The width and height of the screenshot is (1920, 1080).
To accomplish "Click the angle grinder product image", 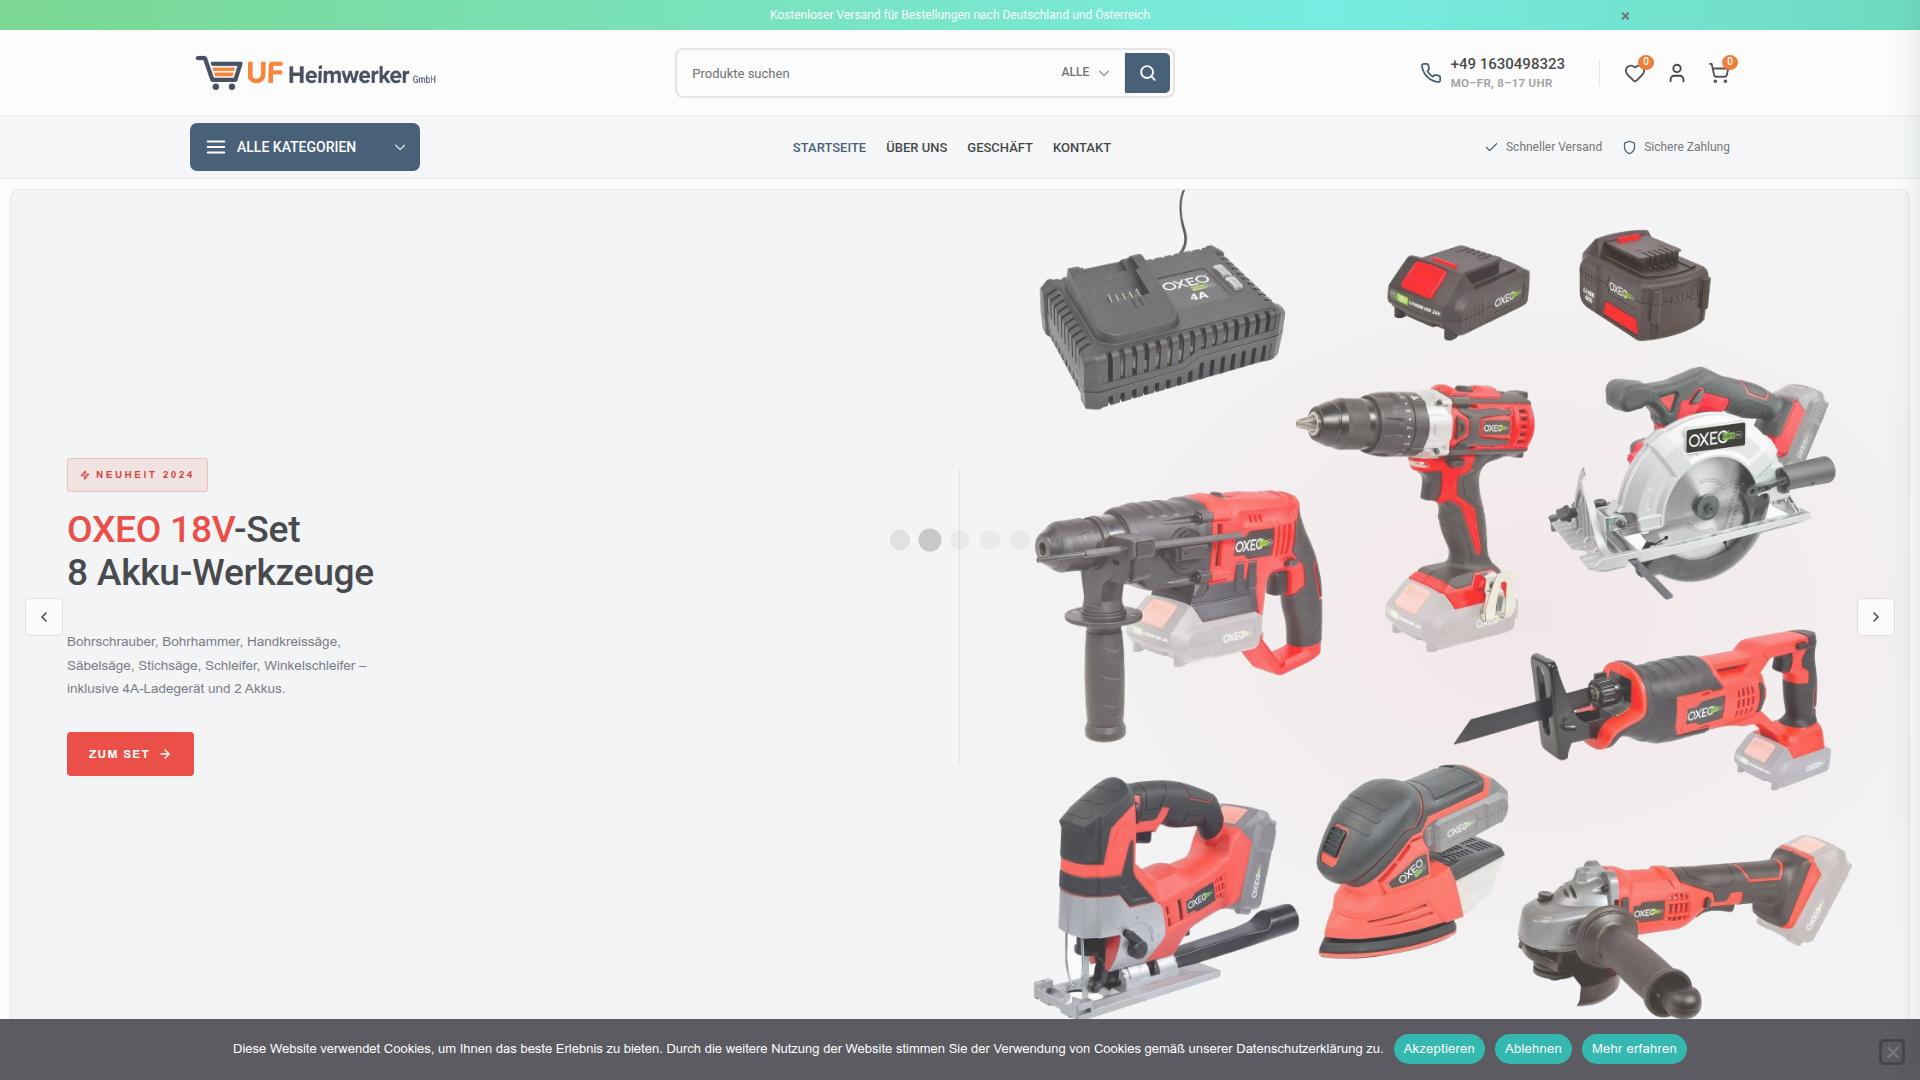I will [1685, 925].
